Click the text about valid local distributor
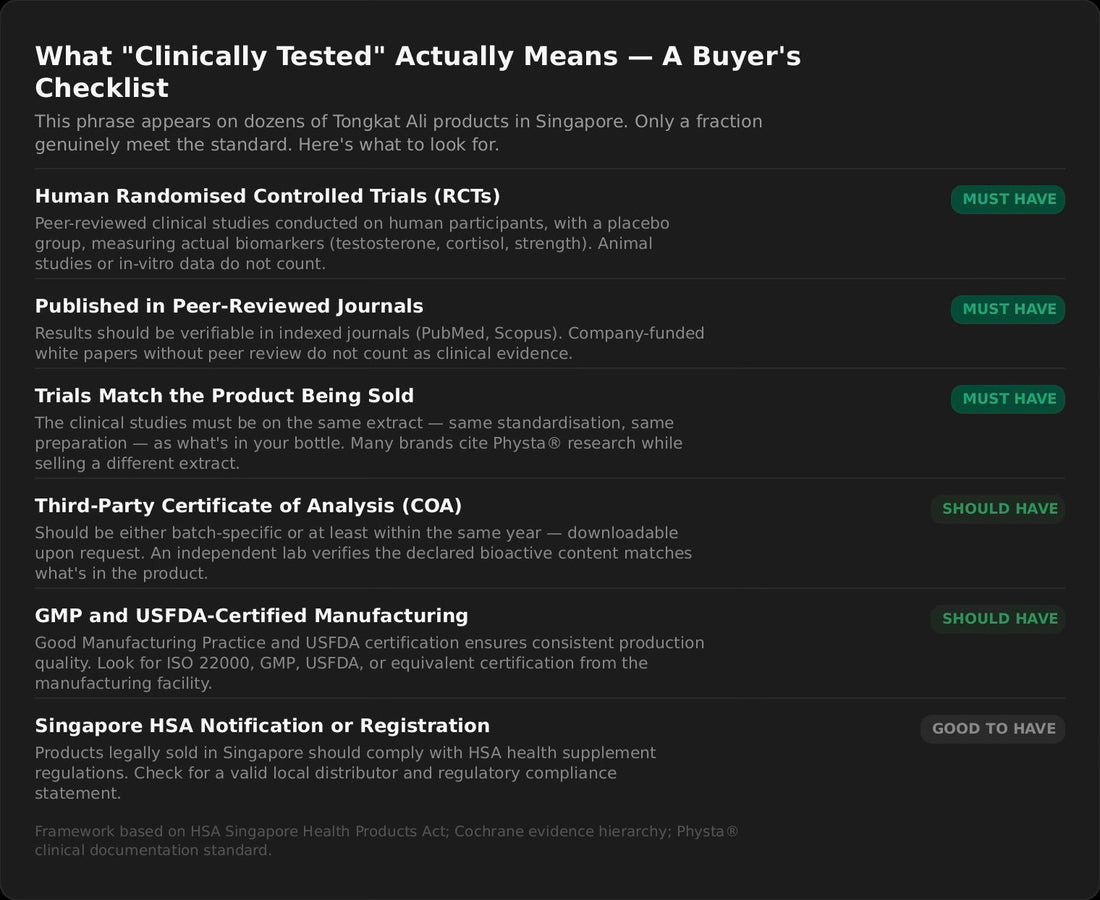Screen dimensions: 1100x900 point(345,773)
